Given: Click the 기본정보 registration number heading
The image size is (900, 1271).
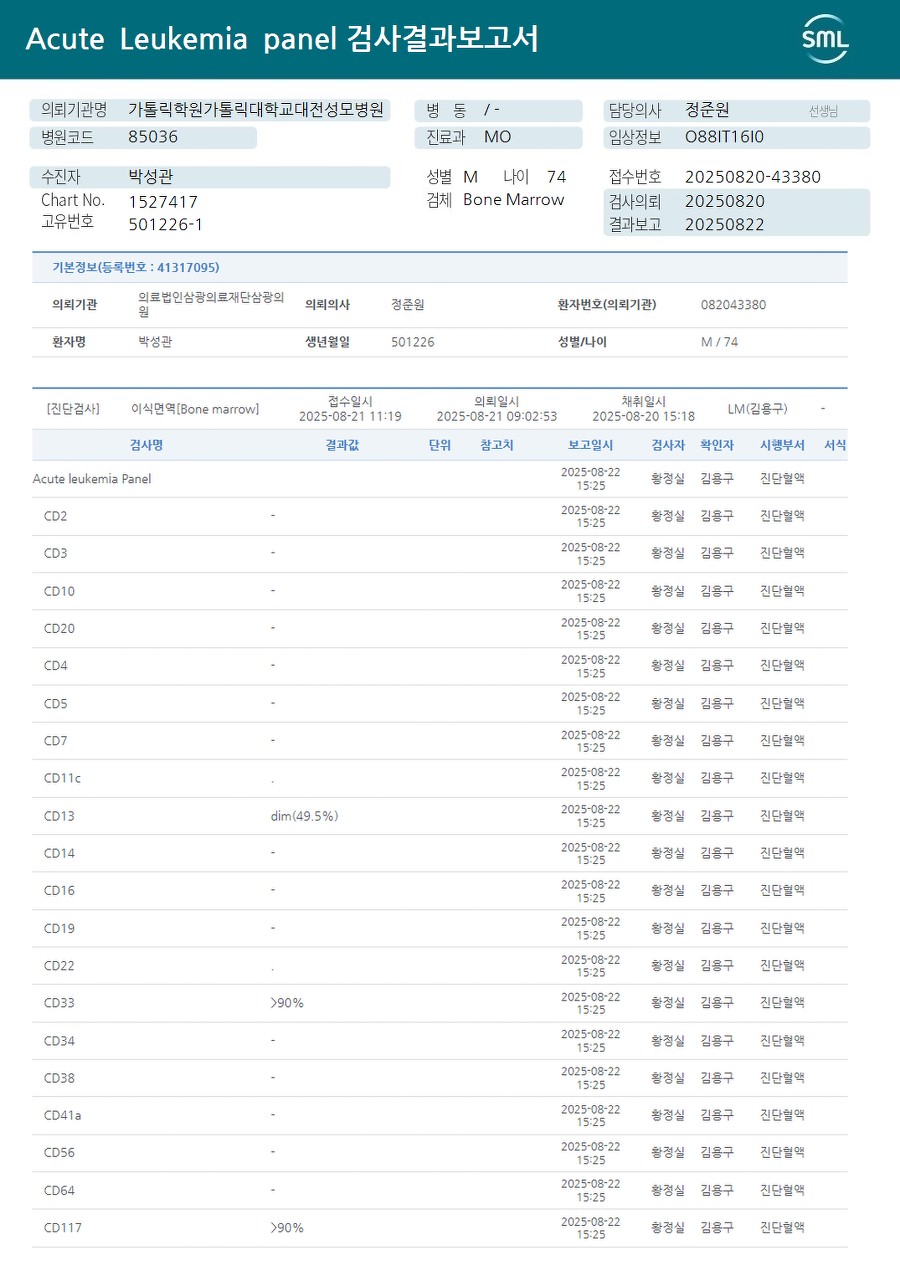Looking at the screenshot, I should pyautogui.click(x=136, y=267).
